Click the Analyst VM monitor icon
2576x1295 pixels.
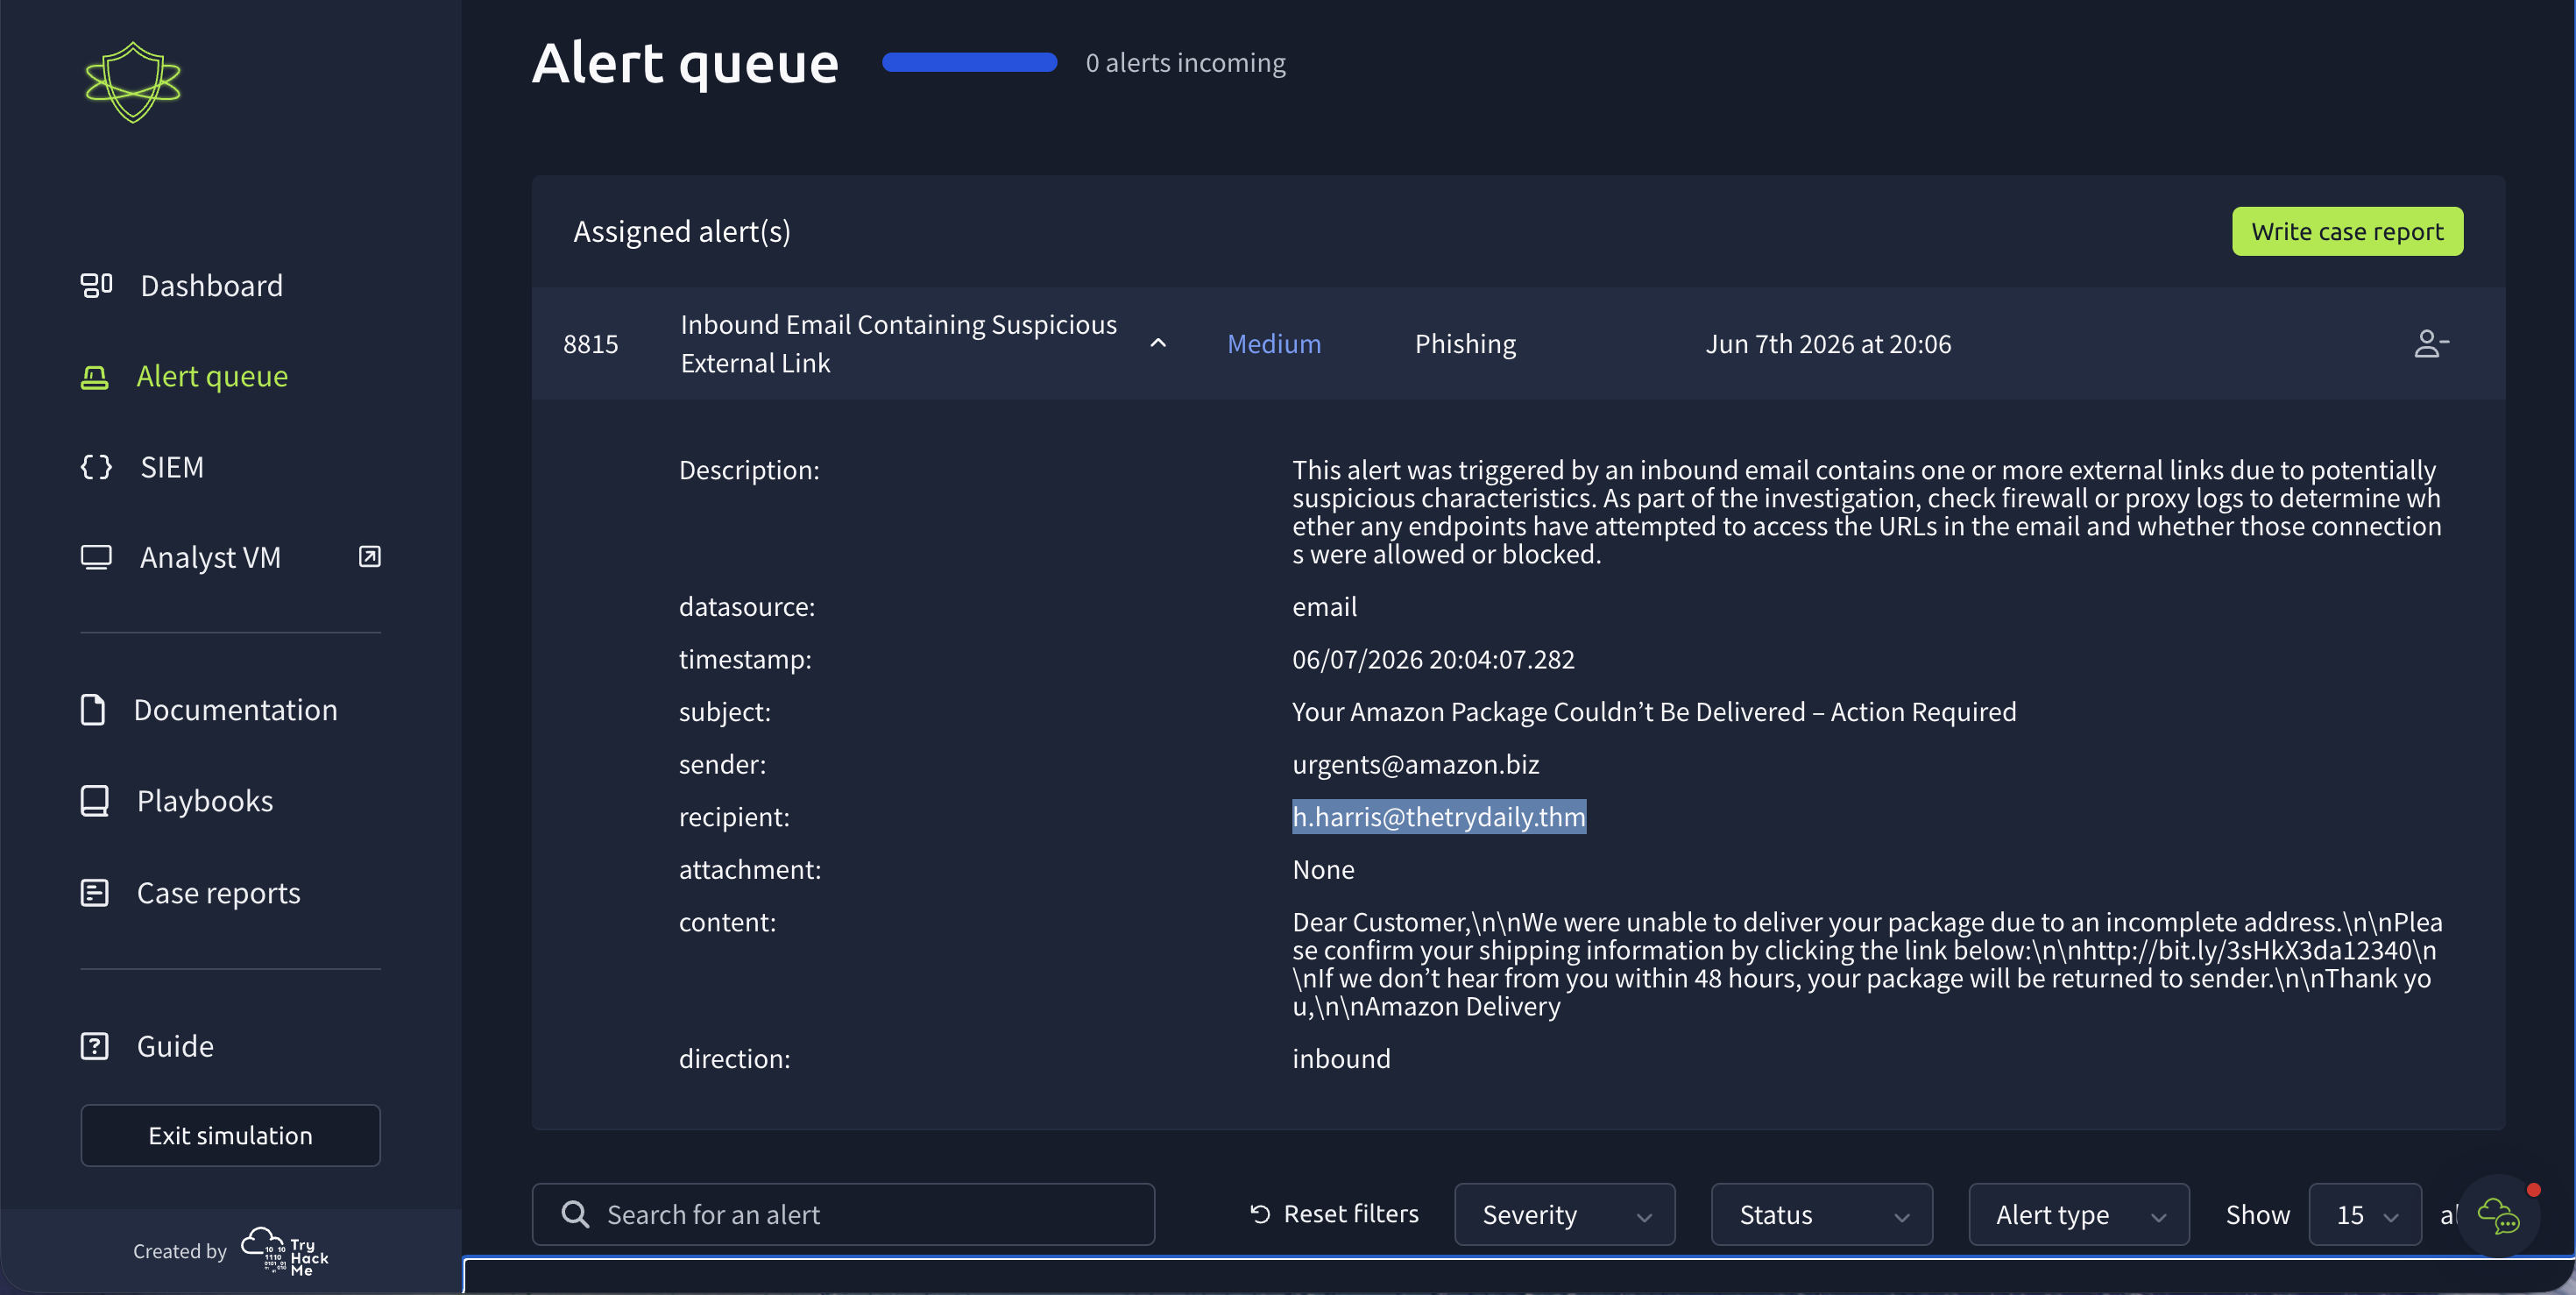click(96, 557)
